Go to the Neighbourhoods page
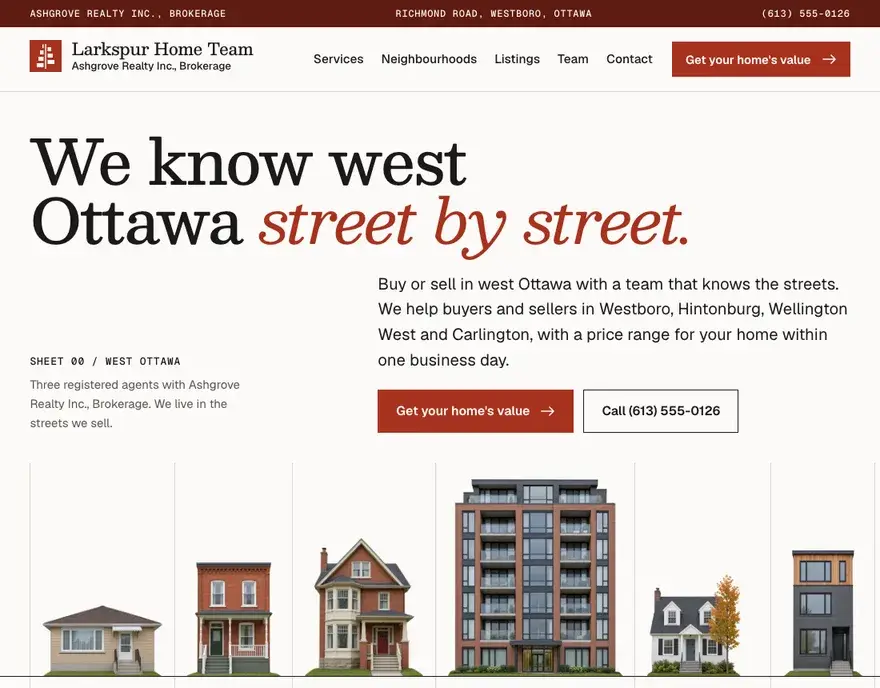The height and width of the screenshot is (688, 880). 429,59
